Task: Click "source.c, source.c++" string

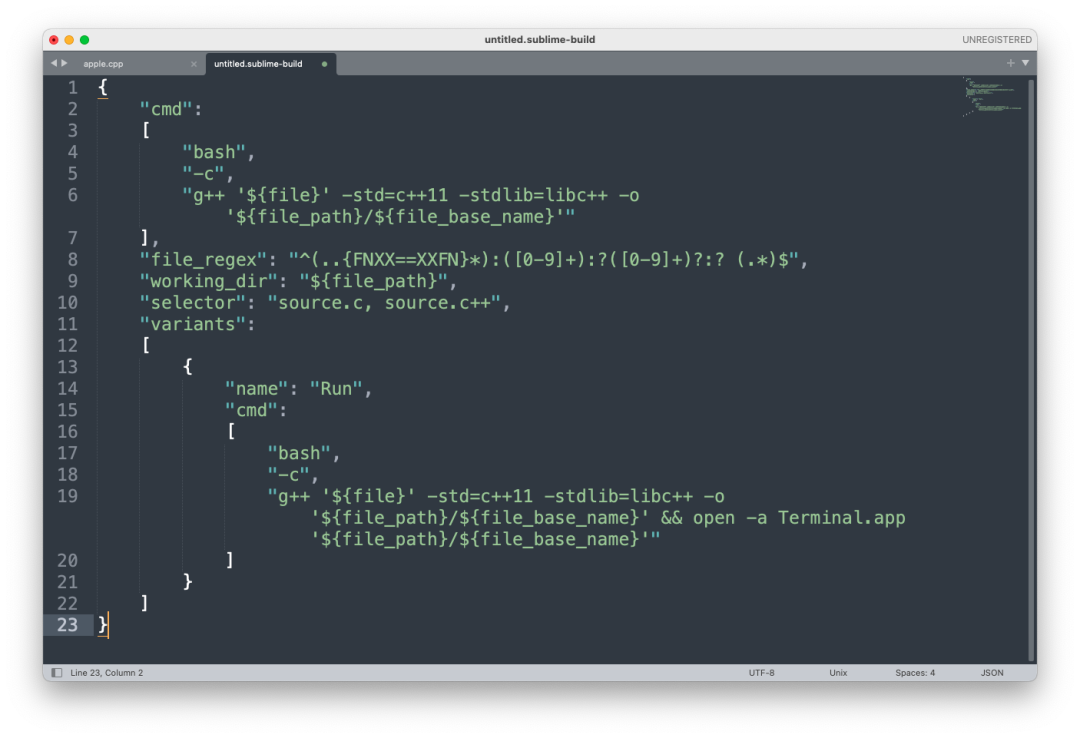Action: click(x=384, y=303)
